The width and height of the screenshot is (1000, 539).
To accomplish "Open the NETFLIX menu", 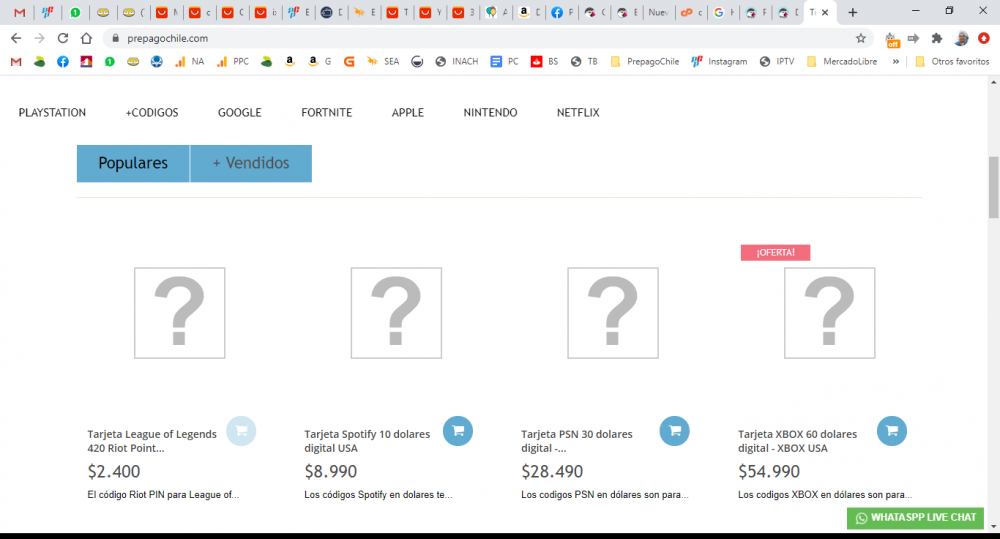I will (578, 113).
